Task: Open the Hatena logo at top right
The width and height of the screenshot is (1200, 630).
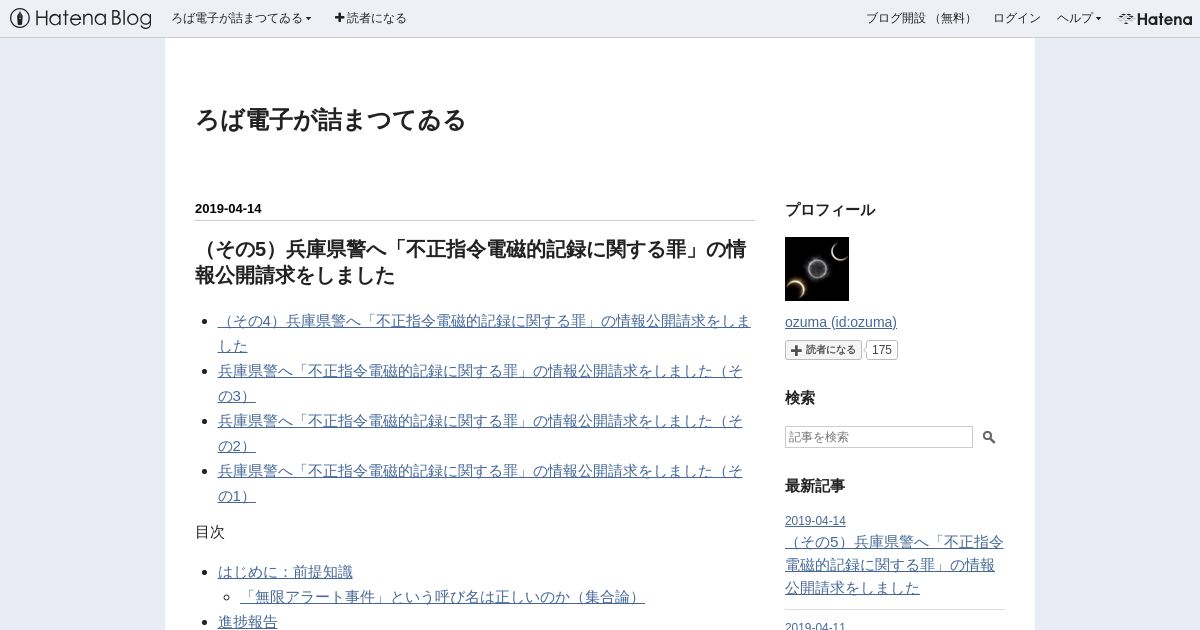Action: (1155, 18)
